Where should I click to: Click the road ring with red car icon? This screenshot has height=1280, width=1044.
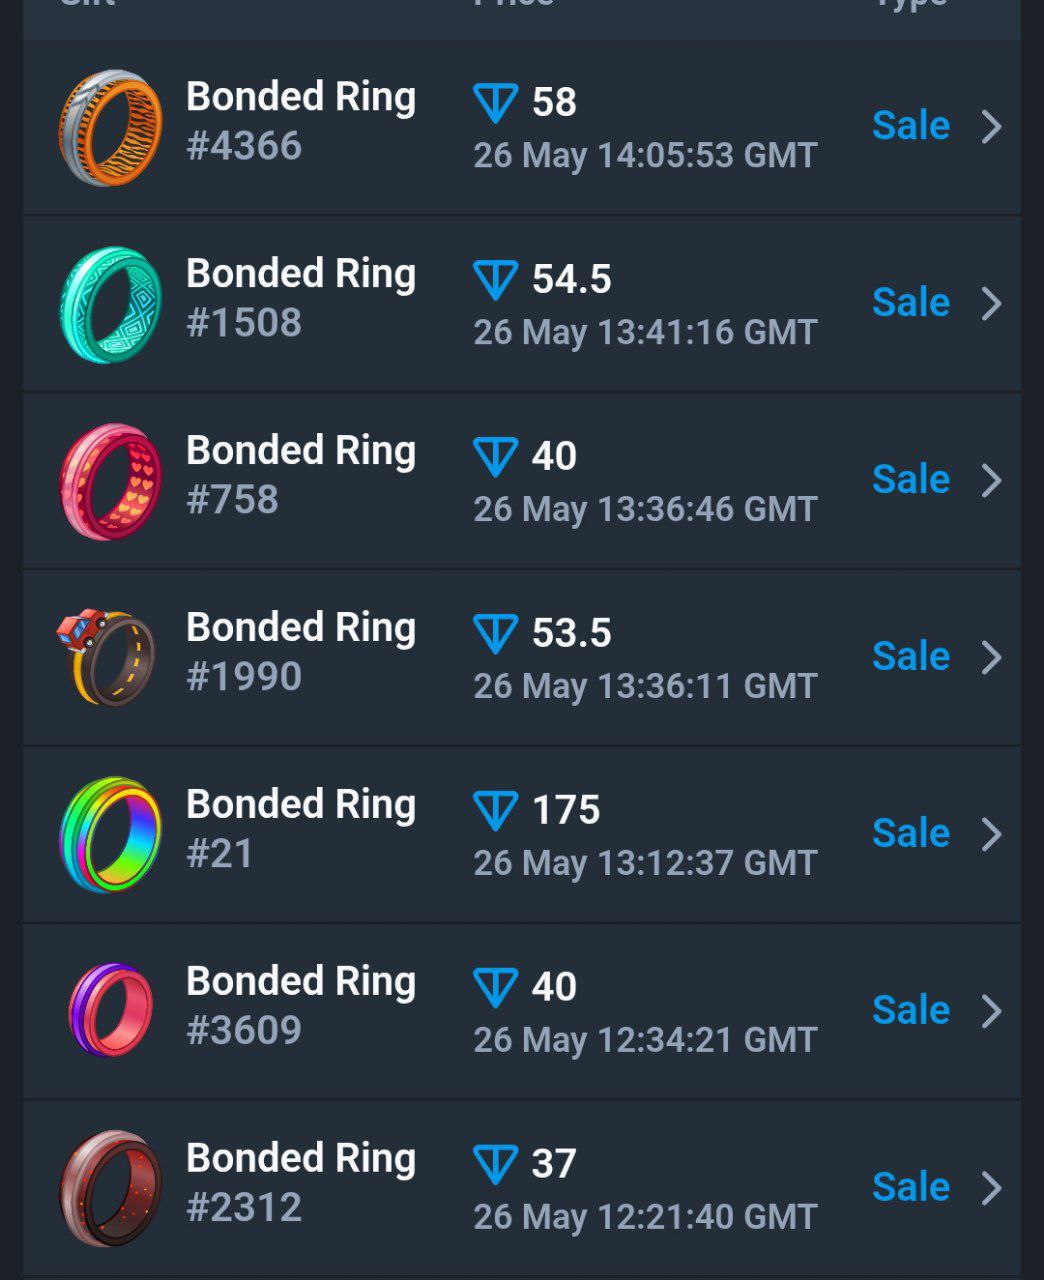click(x=106, y=657)
